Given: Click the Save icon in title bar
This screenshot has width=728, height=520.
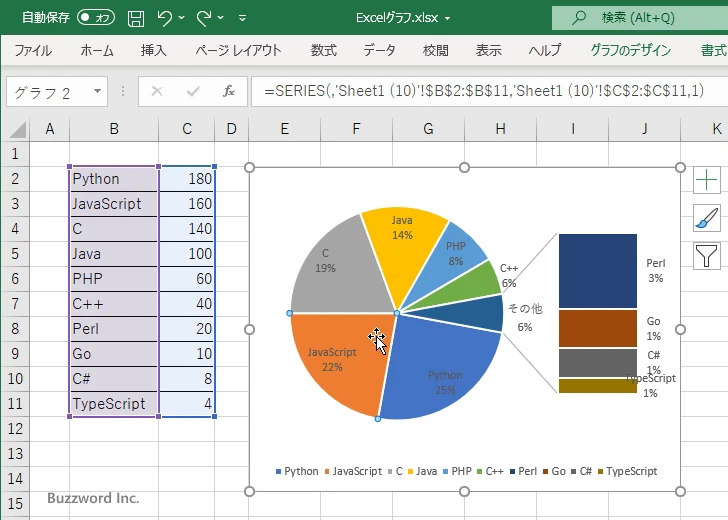Looking at the screenshot, I should 136,18.
